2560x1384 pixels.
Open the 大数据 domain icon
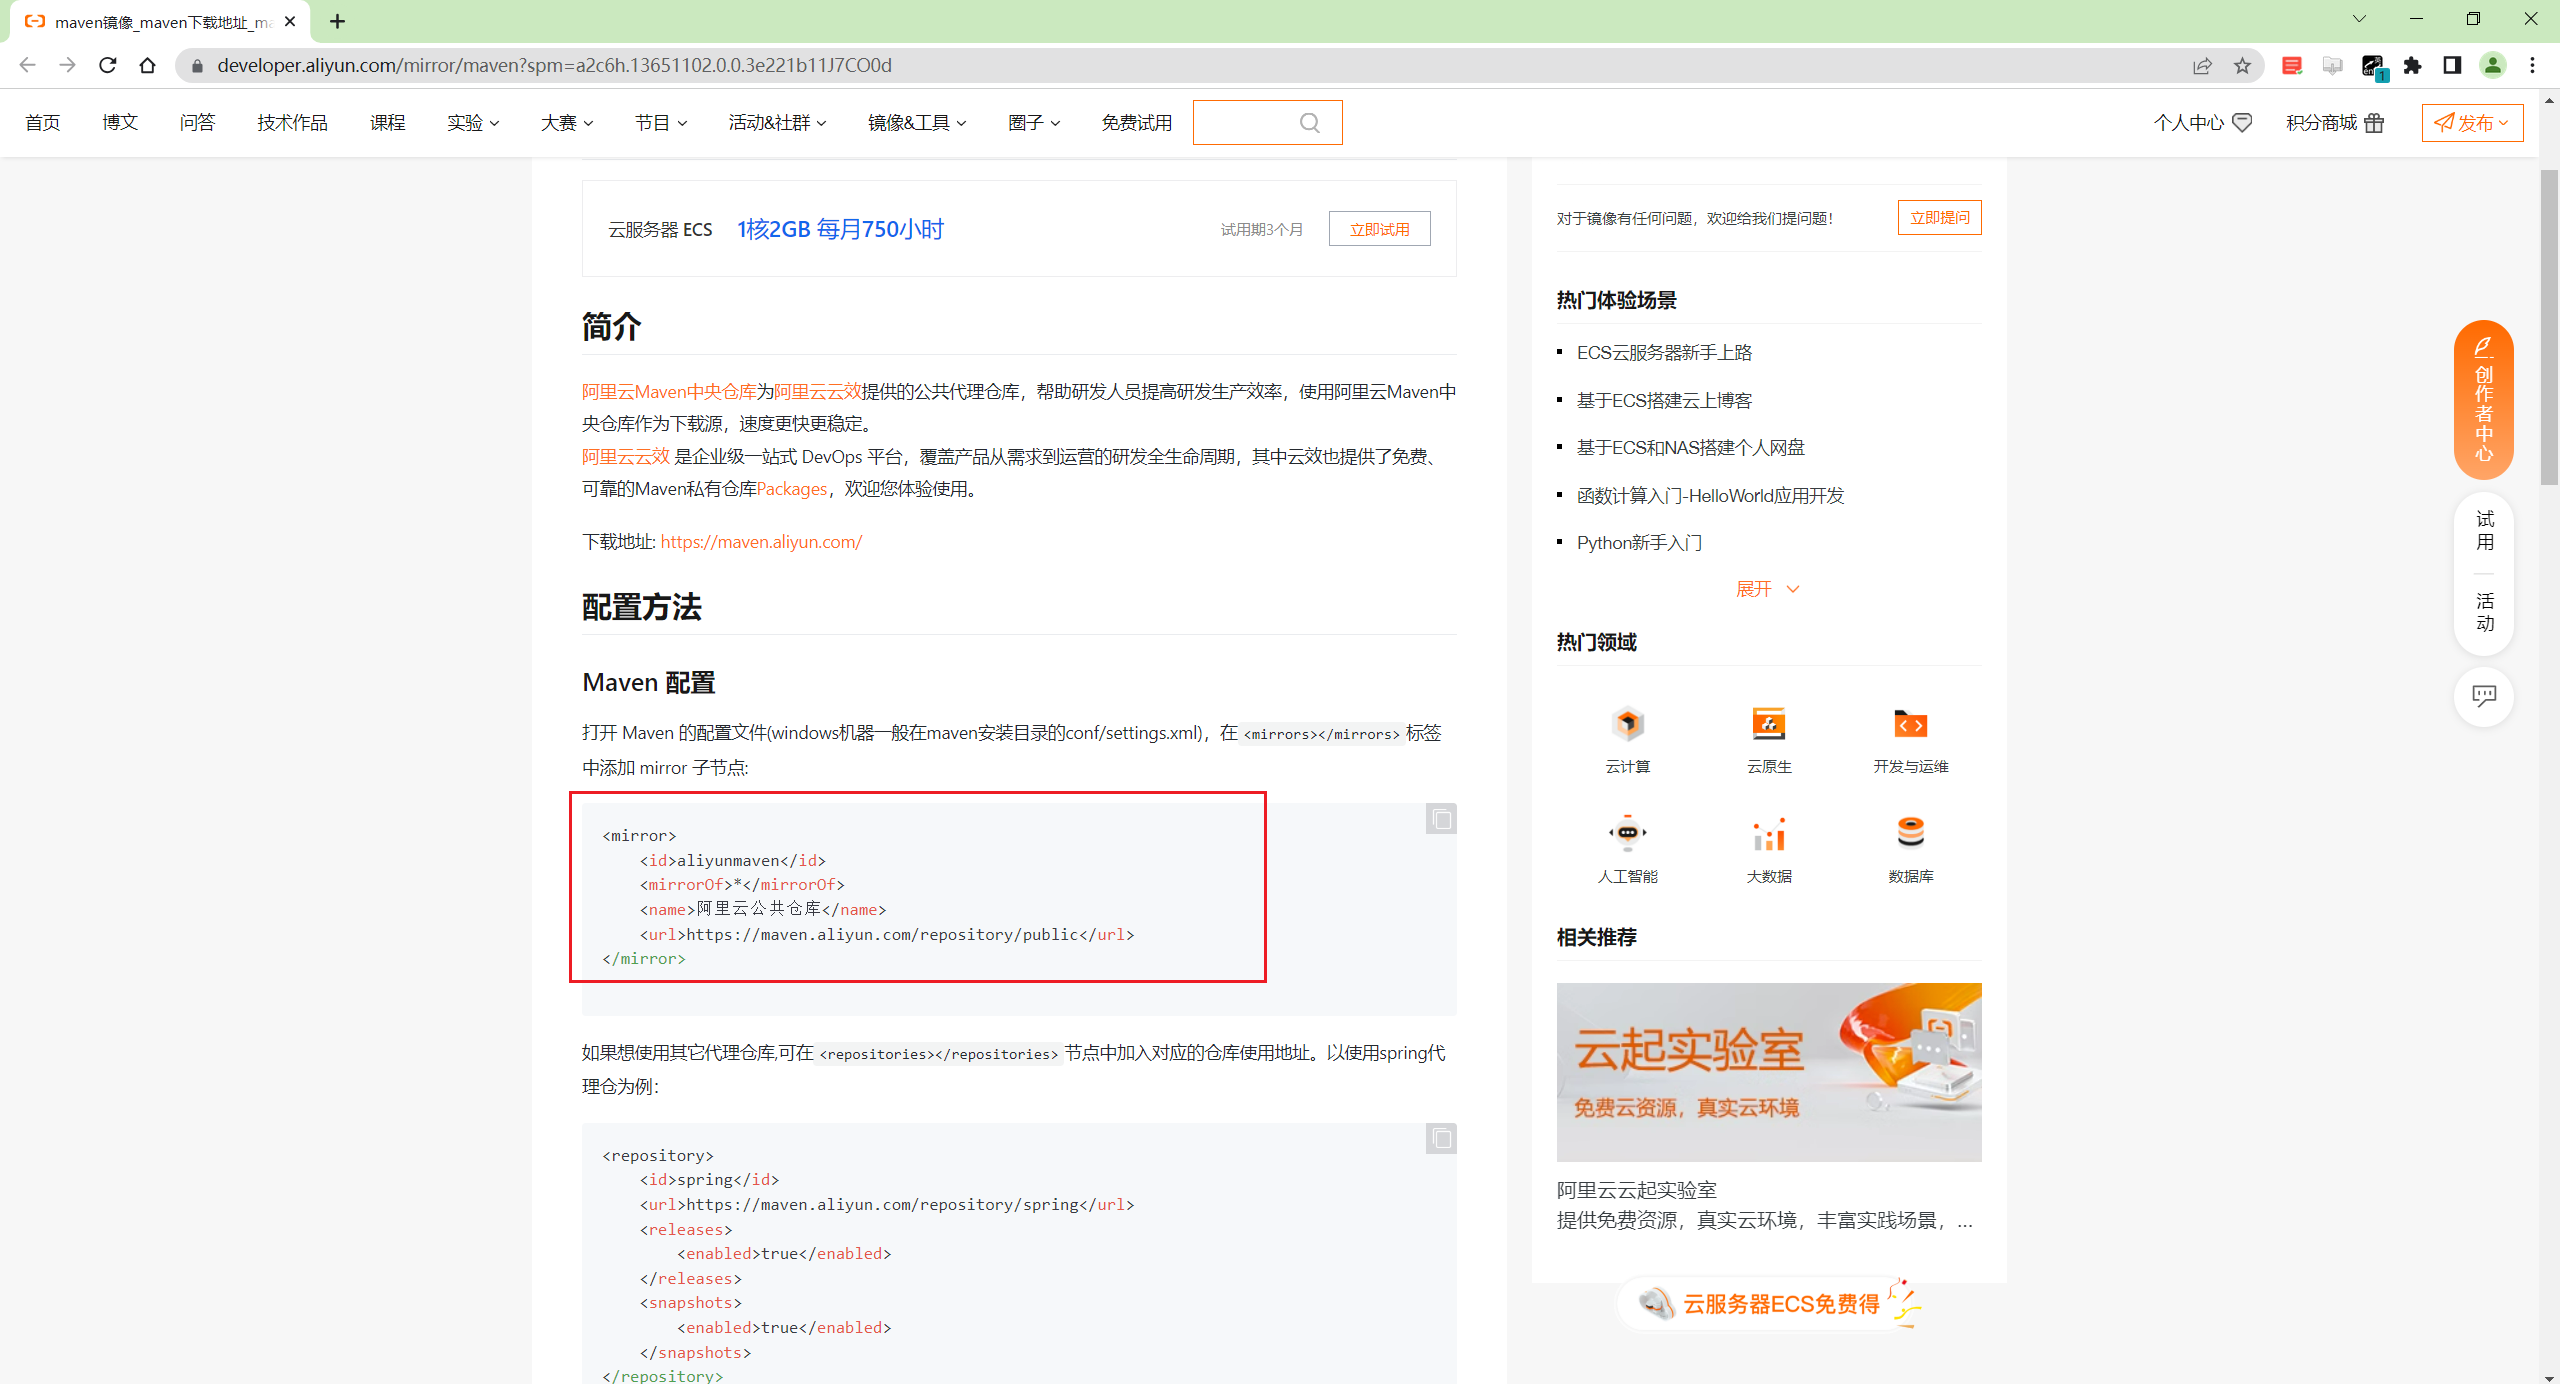pyautogui.click(x=1768, y=833)
